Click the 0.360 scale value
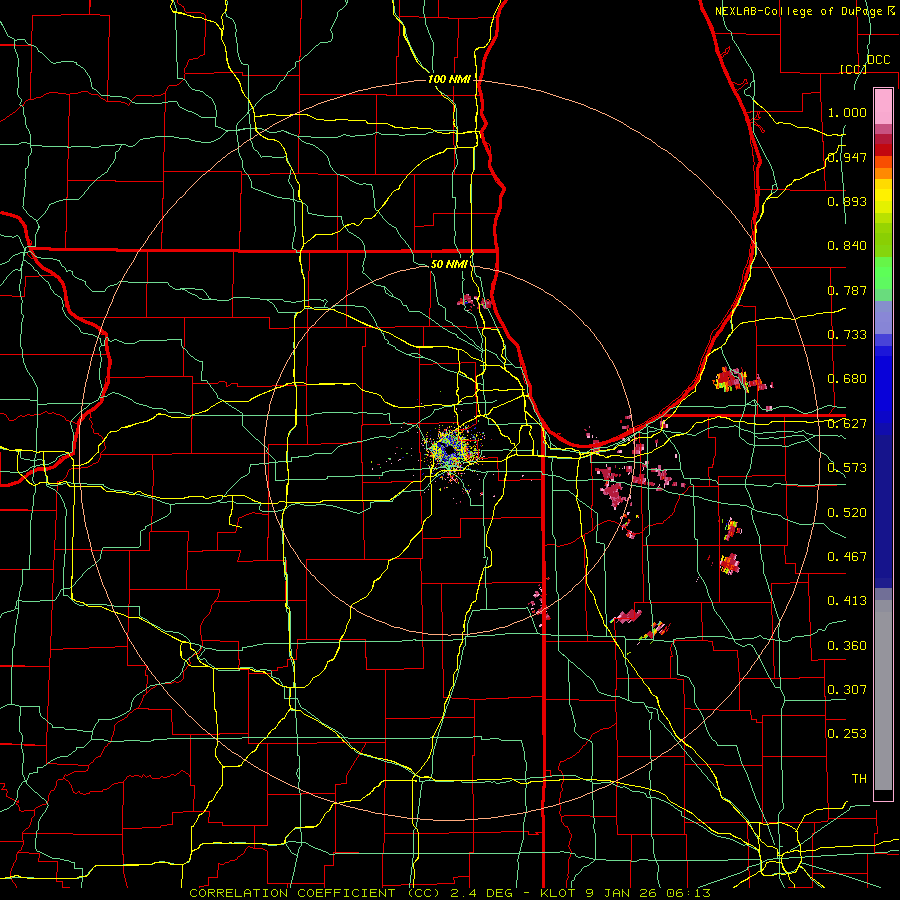This screenshot has width=900, height=900. pyautogui.click(x=847, y=646)
